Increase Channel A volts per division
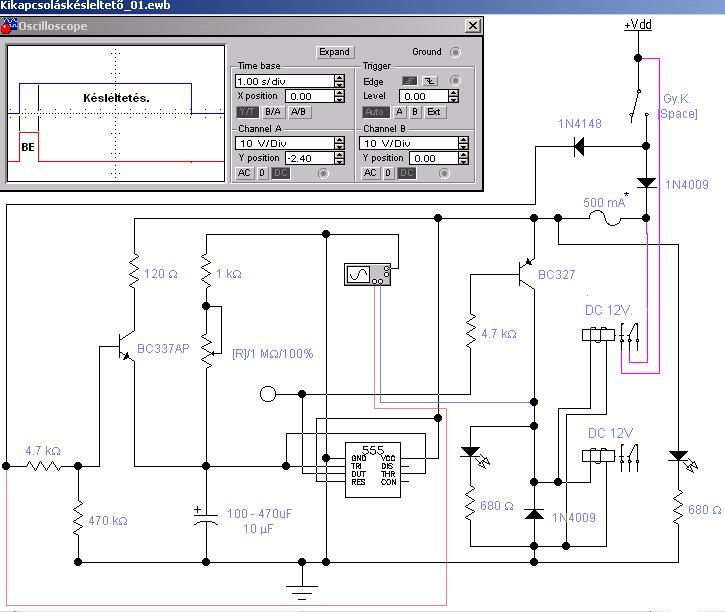The width and height of the screenshot is (725, 612). tap(339, 140)
